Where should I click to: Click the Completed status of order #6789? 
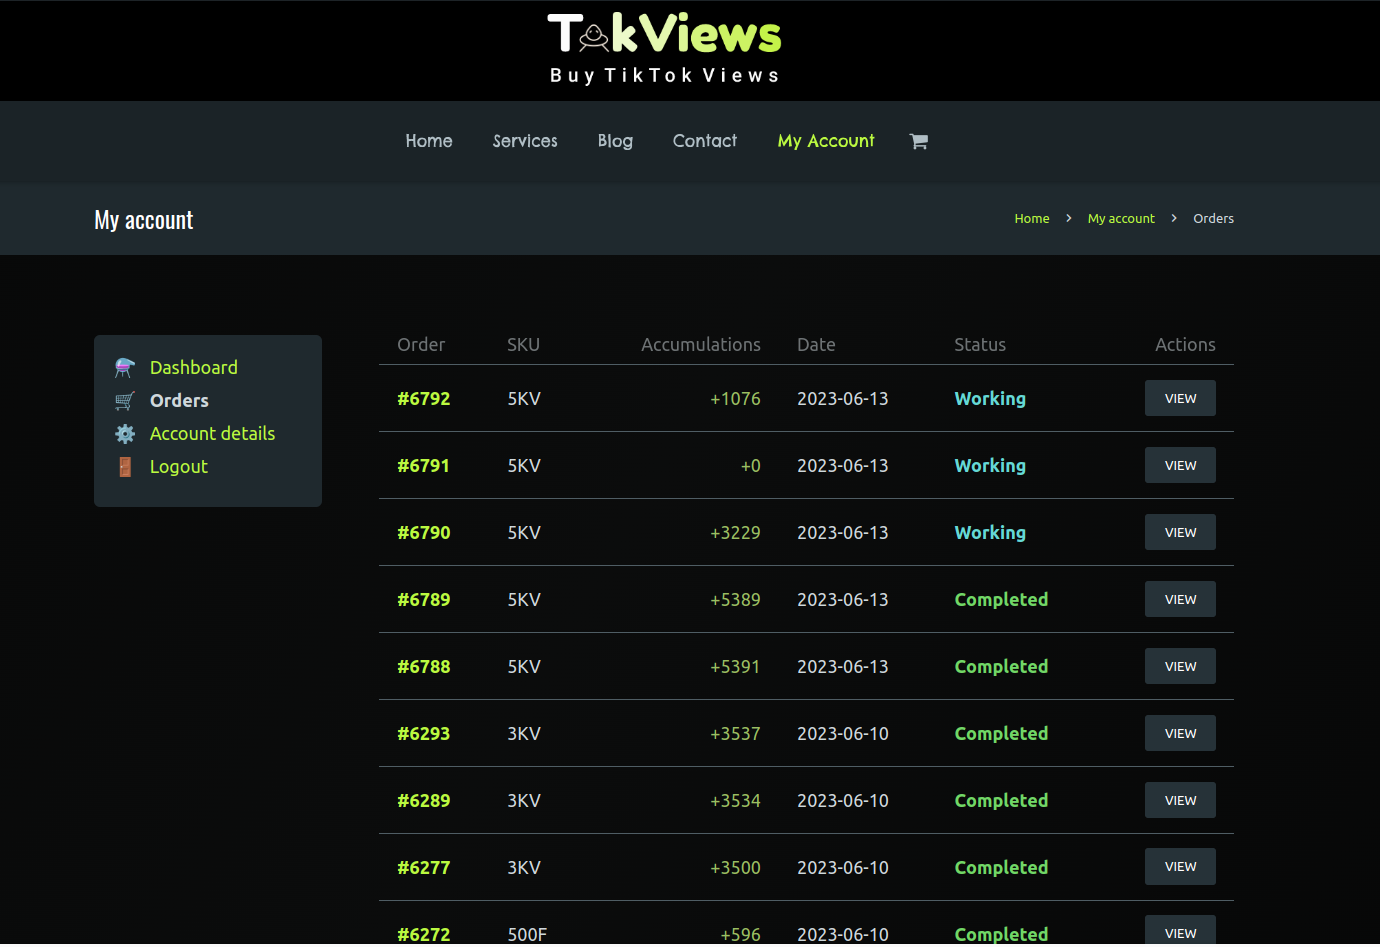click(x=1001, y=600)
